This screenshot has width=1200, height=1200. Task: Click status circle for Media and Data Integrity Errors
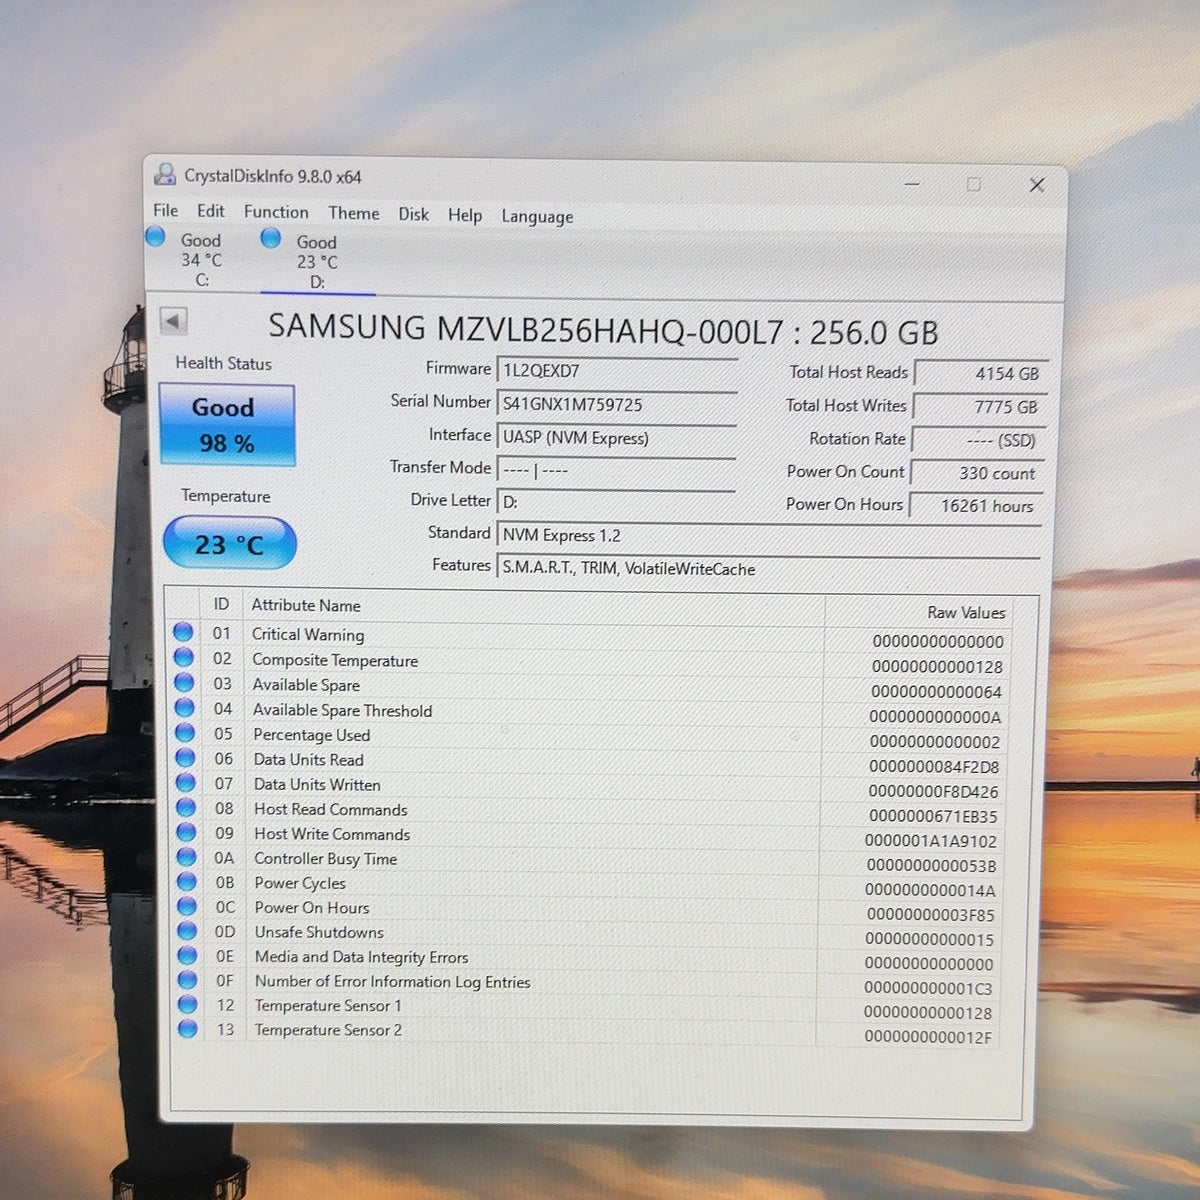pos(187,955)
